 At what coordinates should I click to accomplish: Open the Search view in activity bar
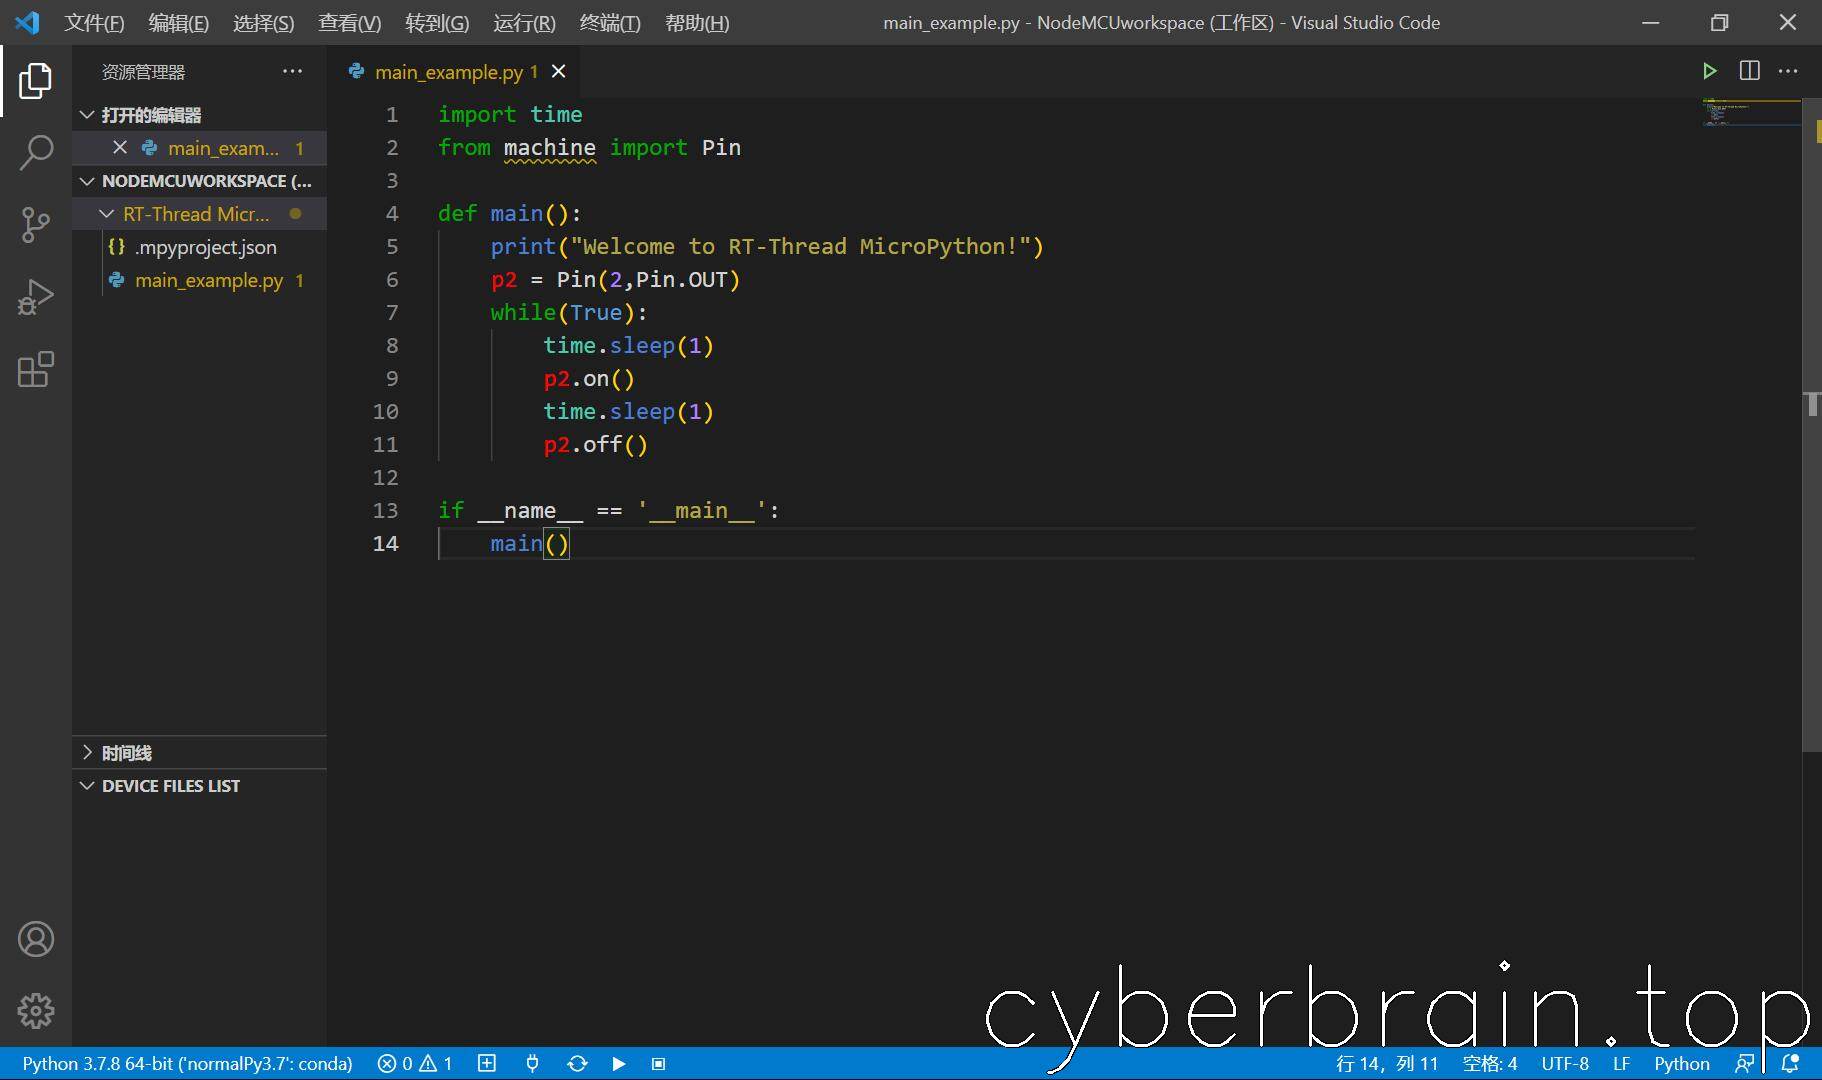pyautogui.click(x=36, y=153)
